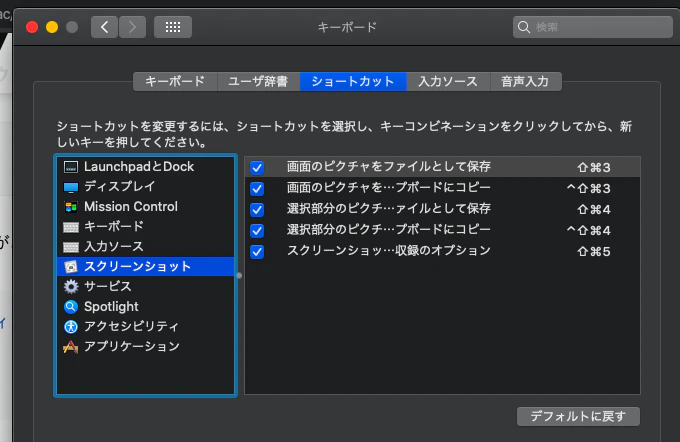Screen dimensions: 680x442
Task: Select the LaunchpadとDock icon in sidebar
Action: point(71,167)
